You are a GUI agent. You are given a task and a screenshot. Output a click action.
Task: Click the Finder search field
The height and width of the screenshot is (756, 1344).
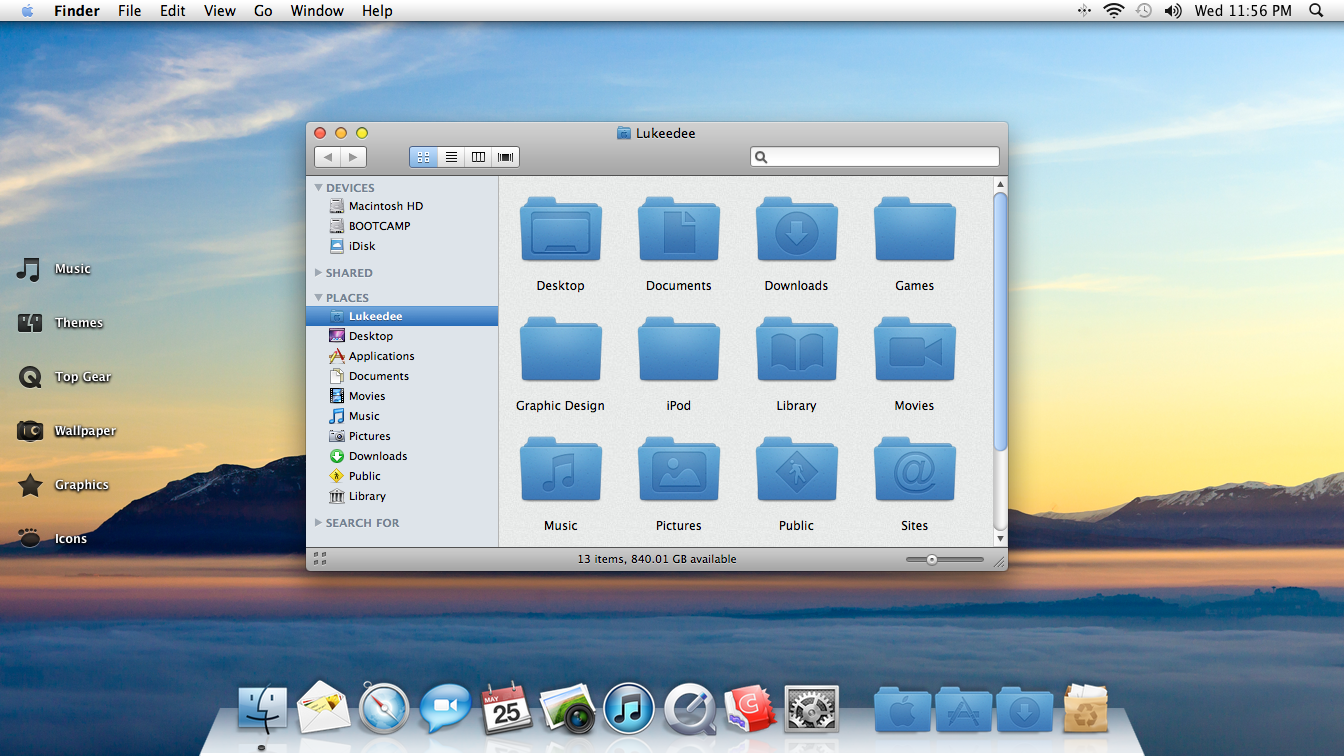click(874, 157)
